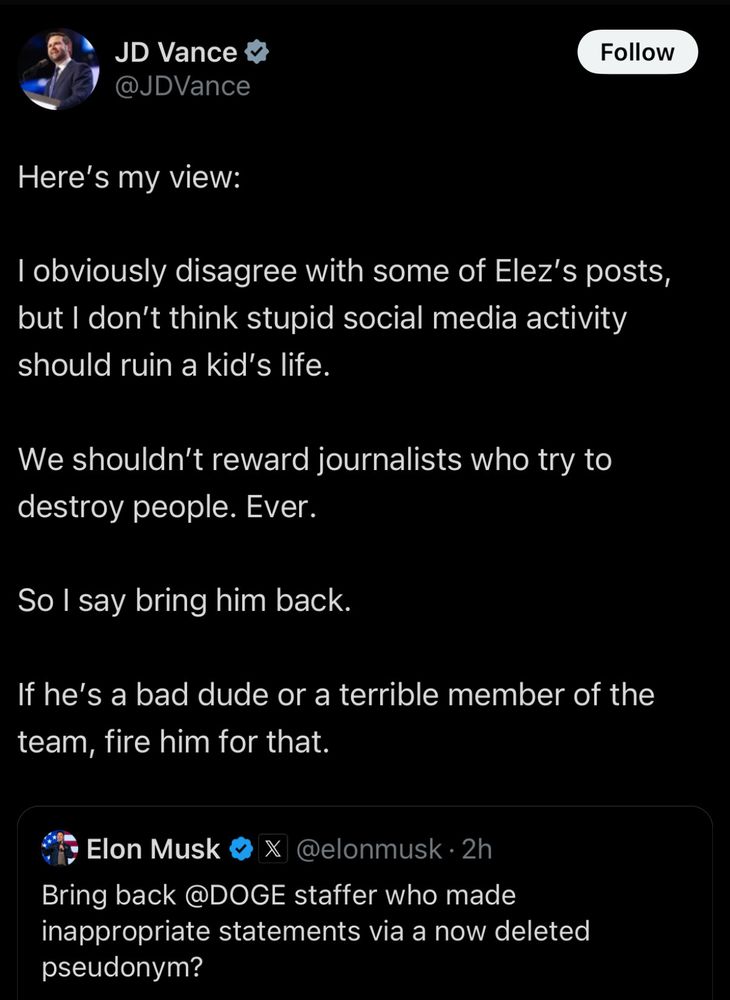
Task: Open the JD Vance display name
Action: click(176, 53)
